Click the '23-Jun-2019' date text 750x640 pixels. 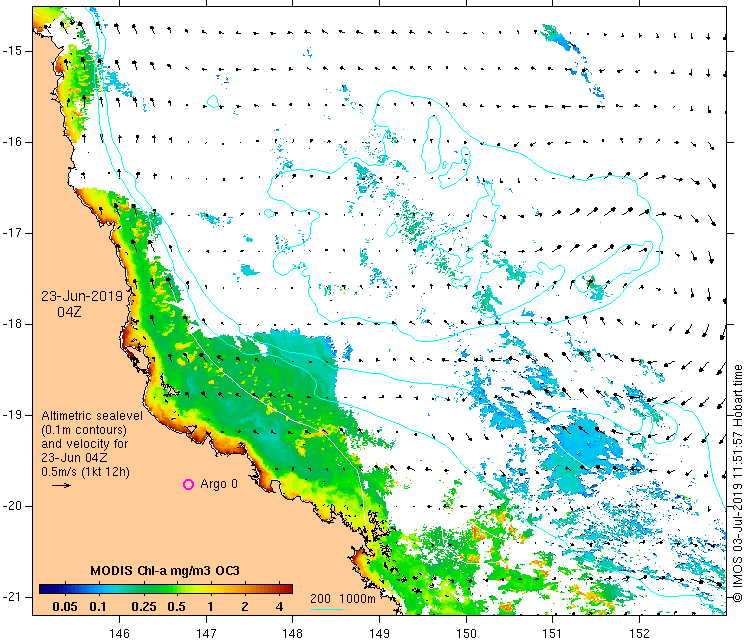pos(82,296)
